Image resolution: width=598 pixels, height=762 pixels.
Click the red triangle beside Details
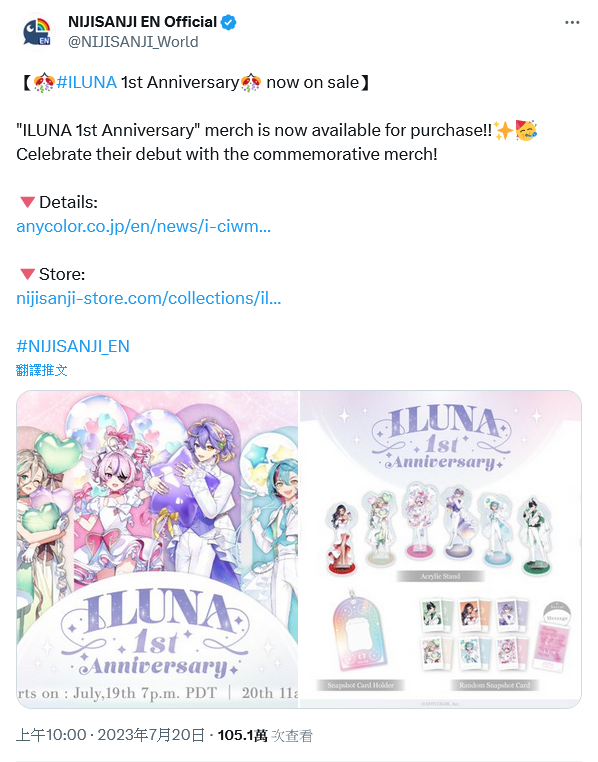(x=27, y=202)
